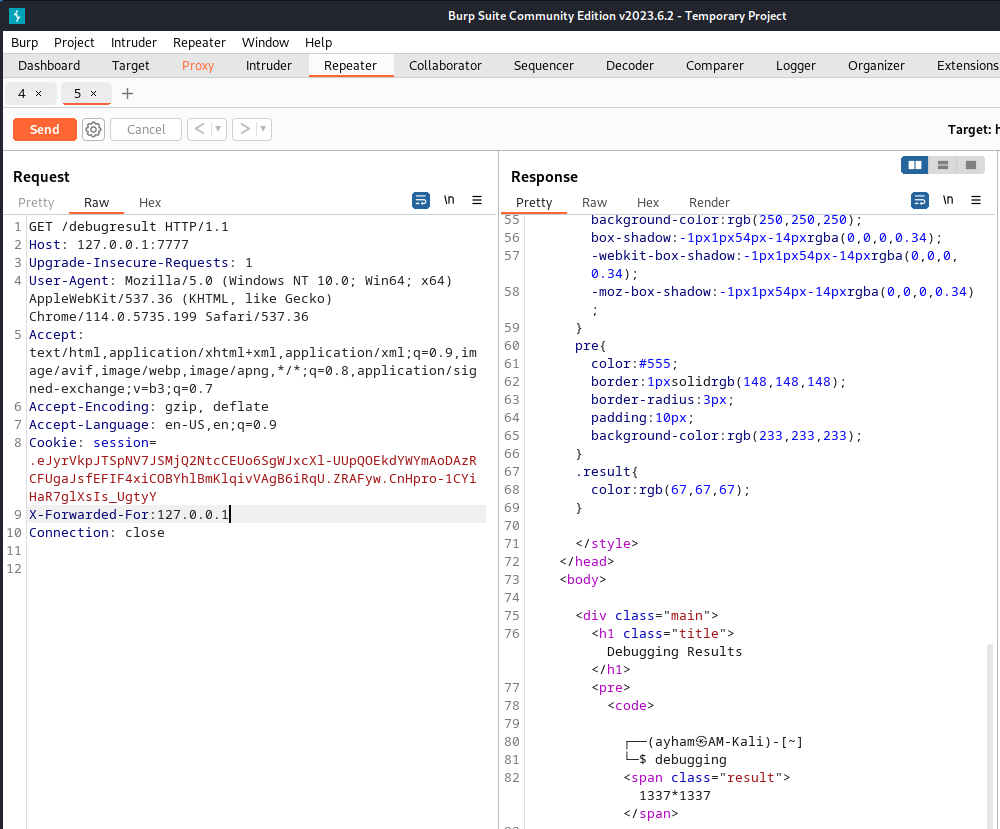The image size is (1000, 829).
Task: Select Repeater tab 4
Action: click(22, 94)
